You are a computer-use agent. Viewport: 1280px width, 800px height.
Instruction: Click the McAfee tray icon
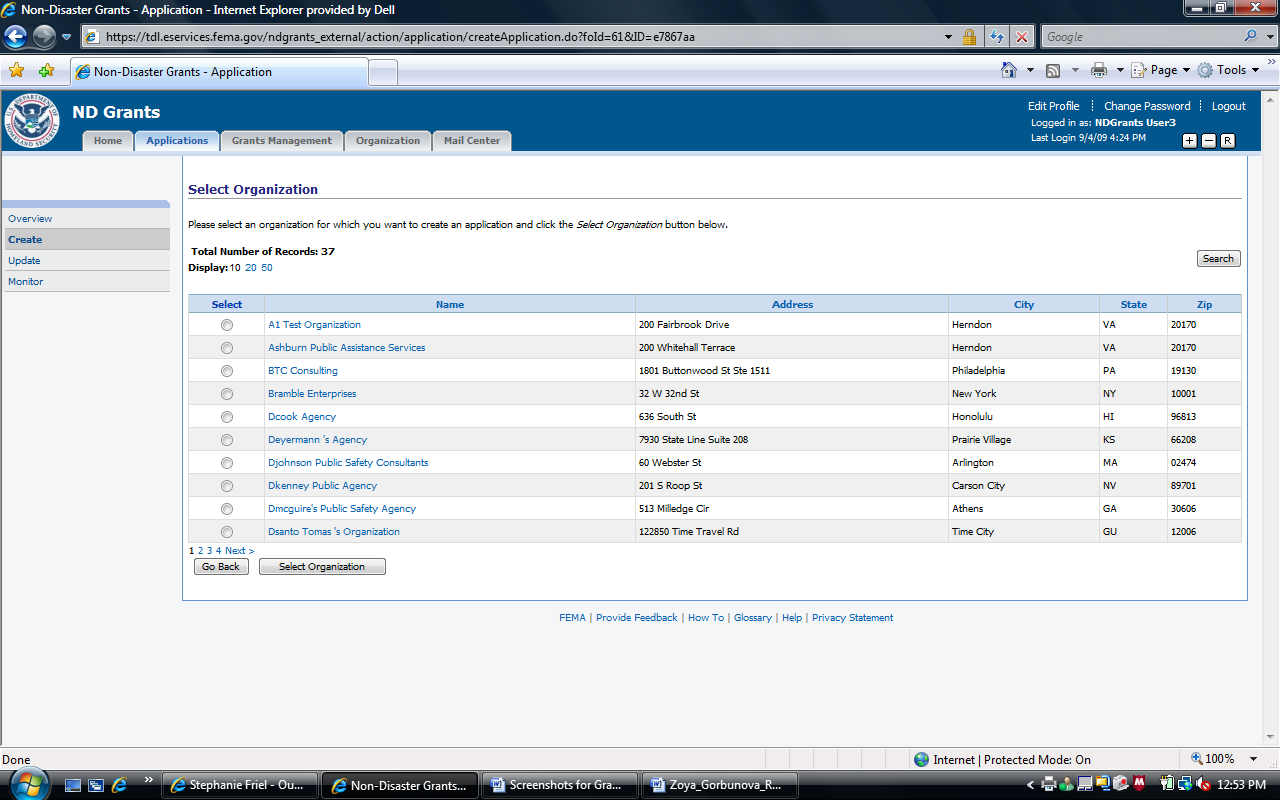[x=1139, y=785]
